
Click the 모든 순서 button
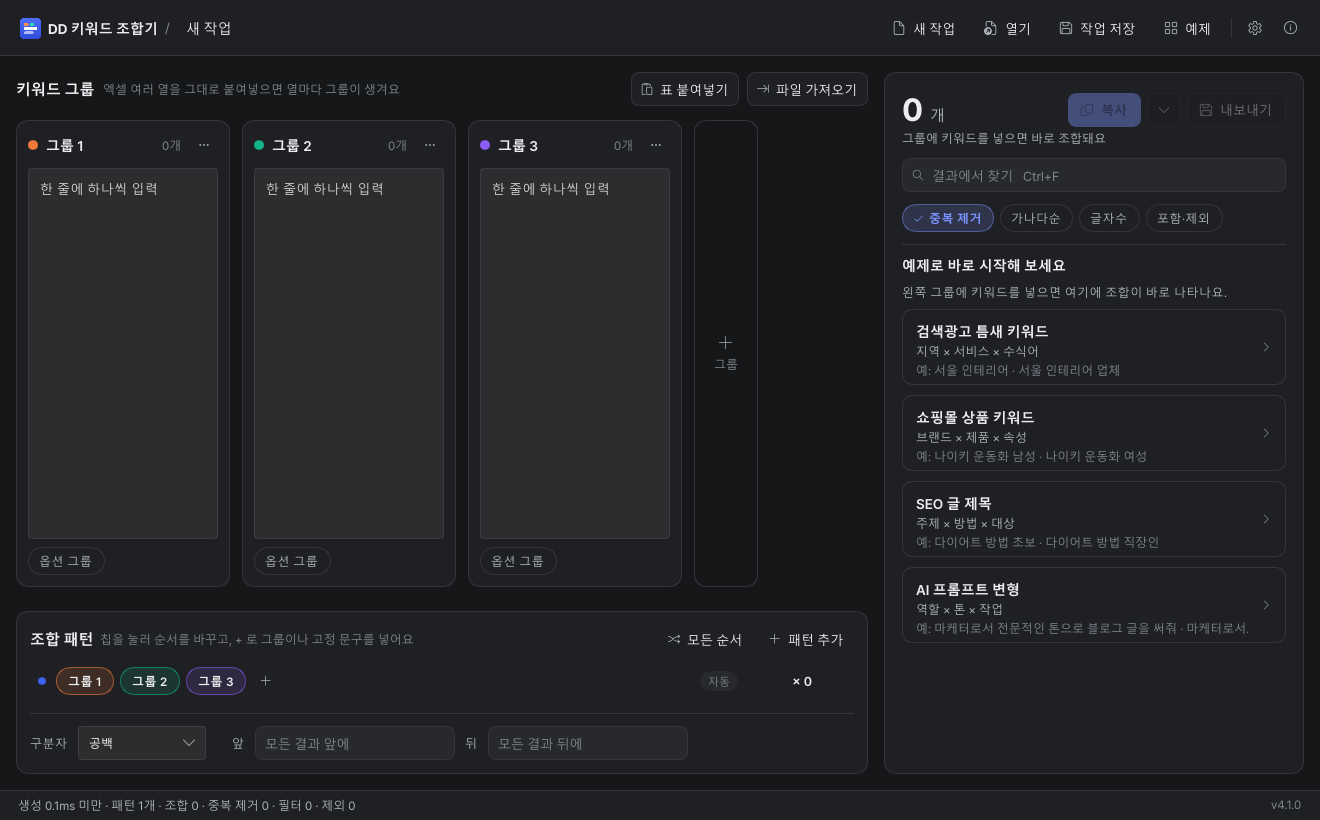tap(705, 639)
